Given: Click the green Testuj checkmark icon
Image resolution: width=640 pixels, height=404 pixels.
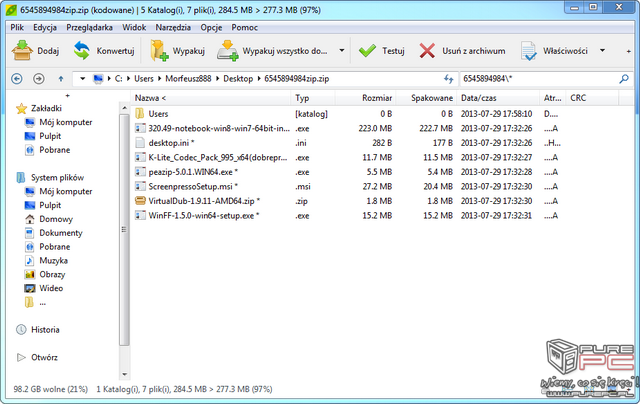Looking at the screenshot, I should [x=367, y=51].
